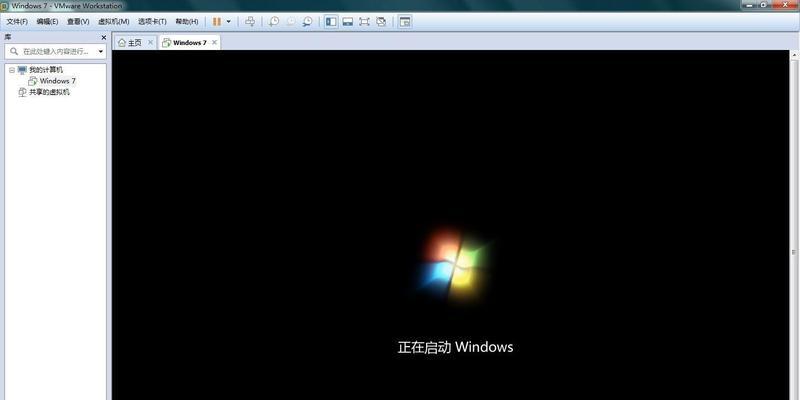Pause the virtual machine with the orange button
The height and width of the screenshot is (400, 800).
tap(217, 22)
